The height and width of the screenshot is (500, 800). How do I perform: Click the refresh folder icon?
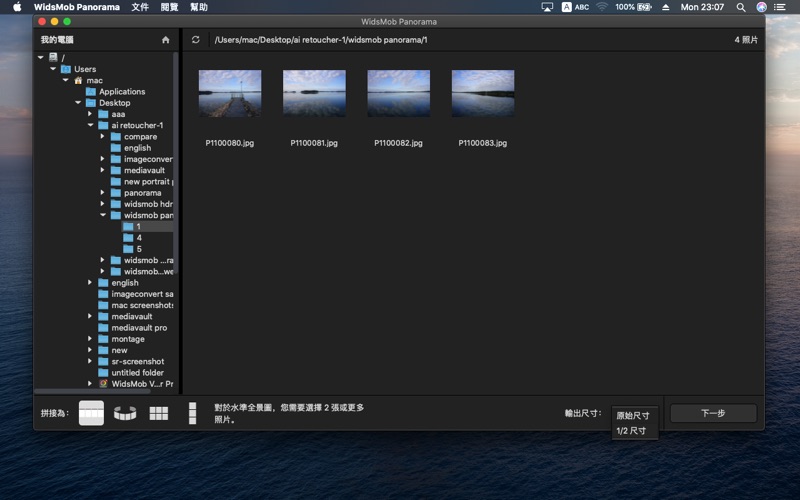pyautogui.click(x=196, y=40)
